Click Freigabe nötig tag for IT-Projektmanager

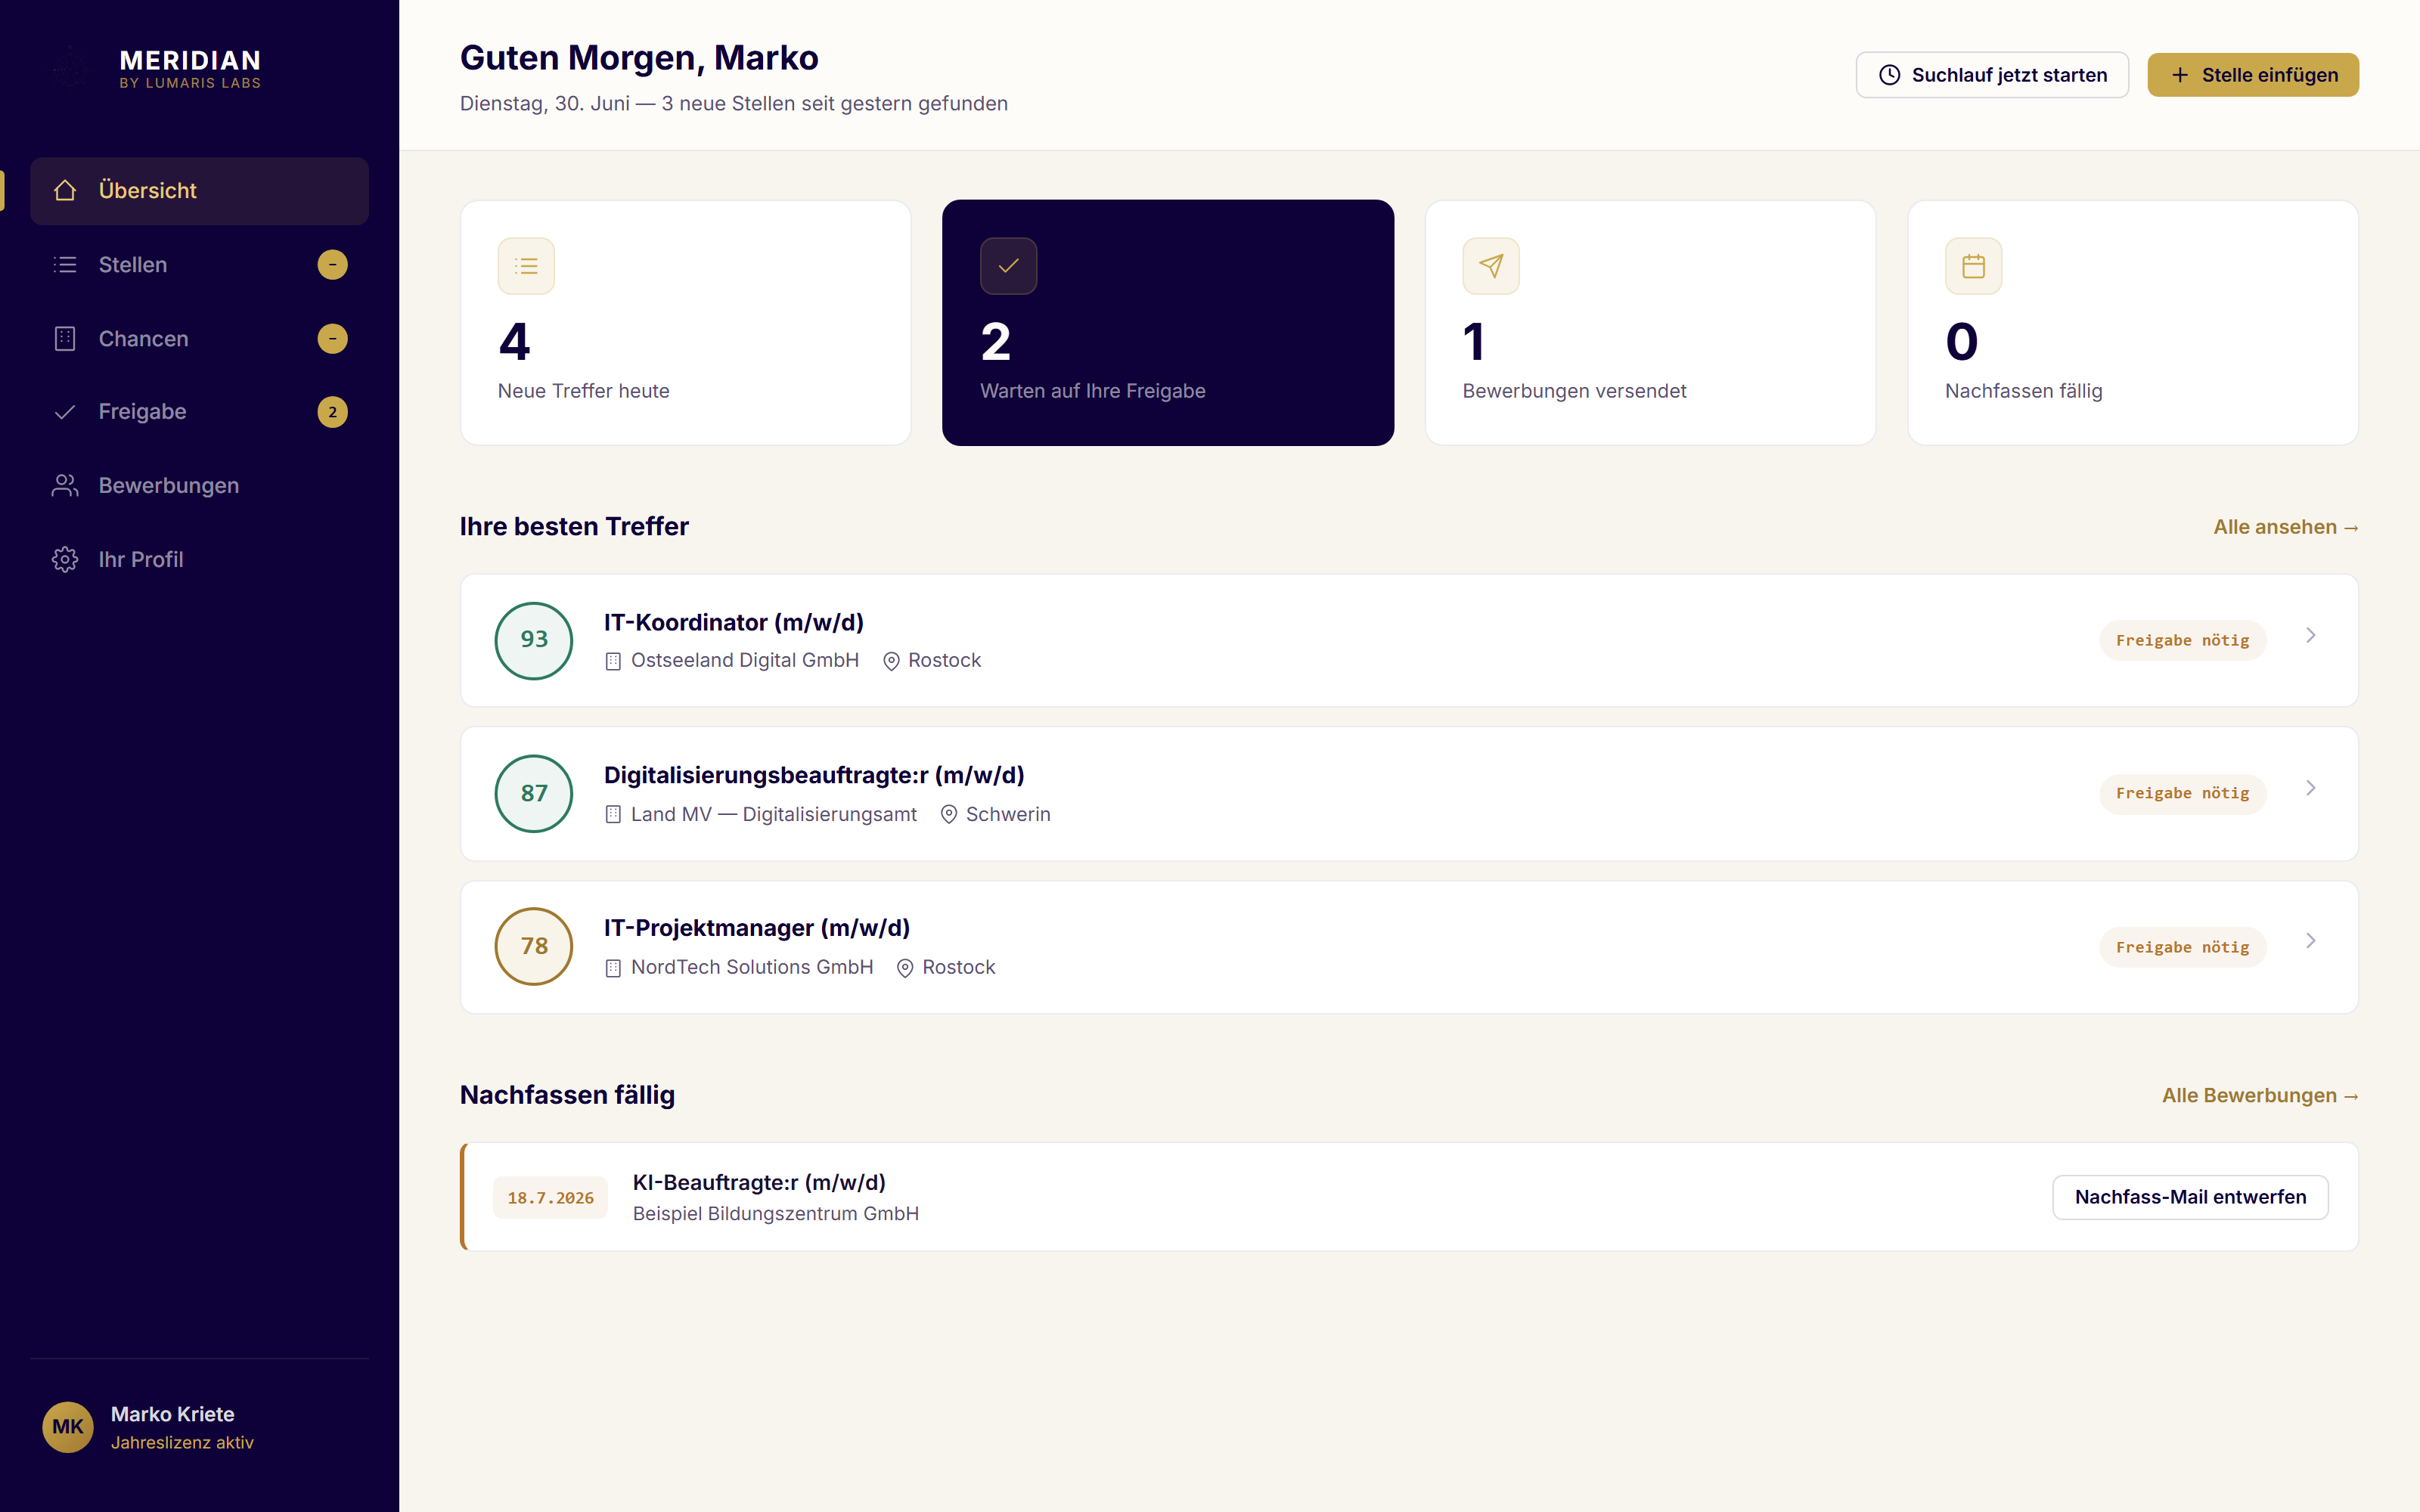pos(2182,947)
